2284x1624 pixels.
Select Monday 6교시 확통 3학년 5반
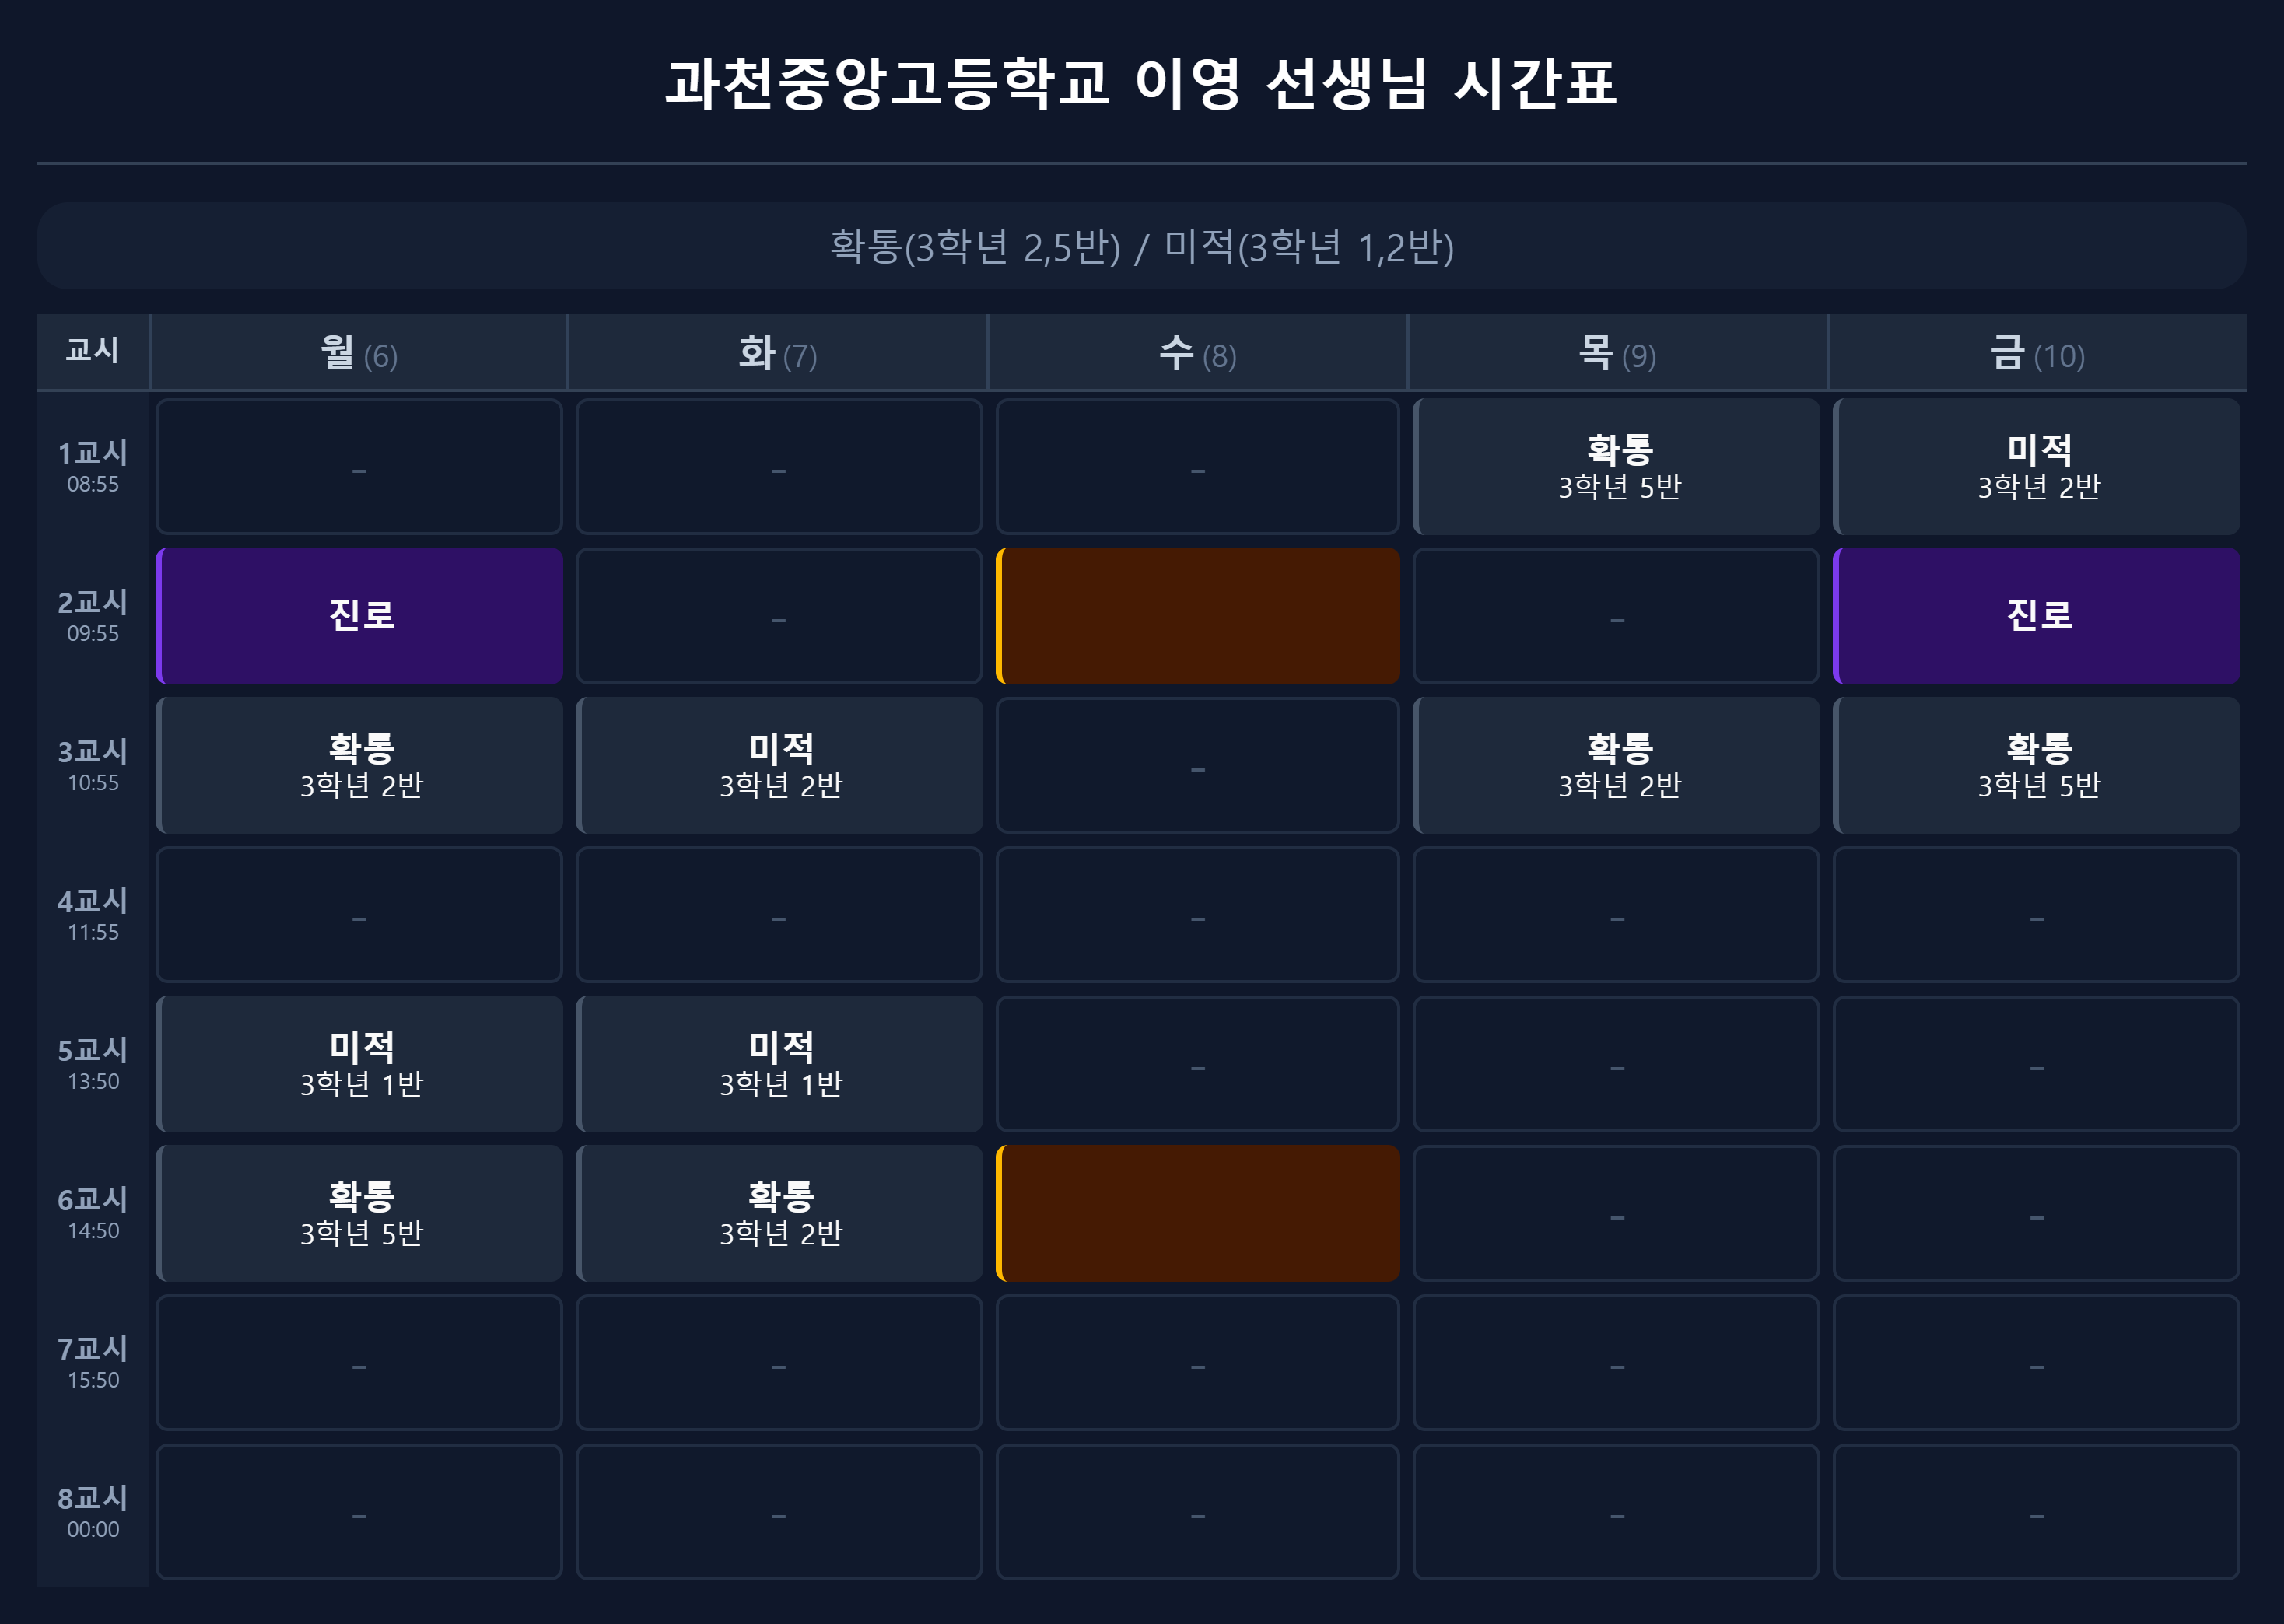pyautogui.click(x=360, y=1213)
